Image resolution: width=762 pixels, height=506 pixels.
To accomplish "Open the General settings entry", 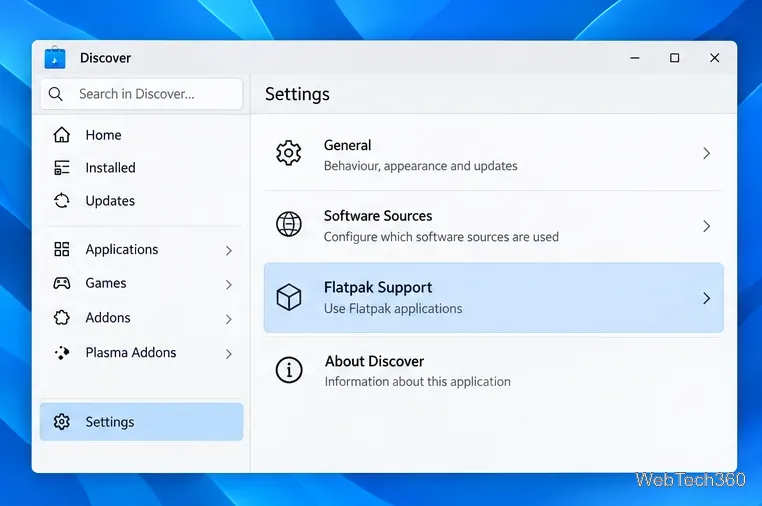I will point(493,155).
